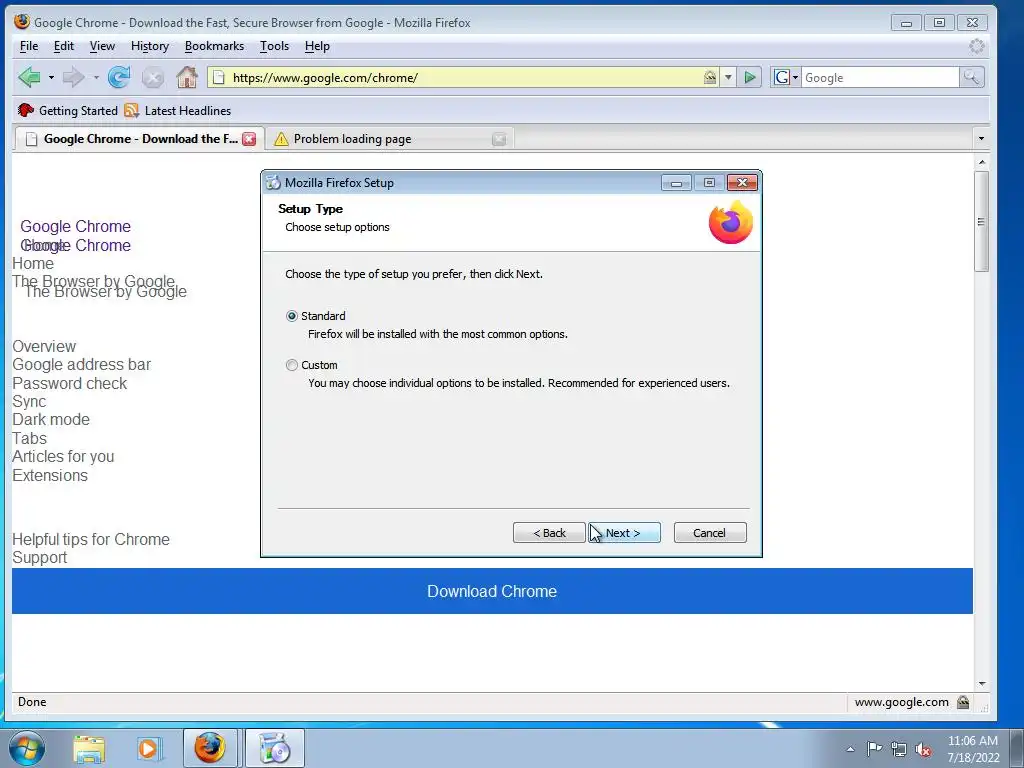This screenshot has width=1024, height=768.
Task: Open the Support link
Action: pyautogui.click(x=39, y=558)
